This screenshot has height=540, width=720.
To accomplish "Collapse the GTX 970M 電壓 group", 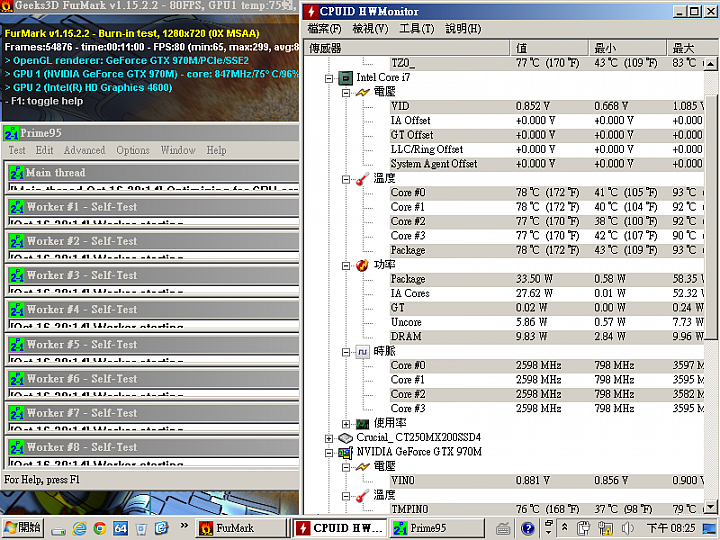I will [x=346, y=467].
